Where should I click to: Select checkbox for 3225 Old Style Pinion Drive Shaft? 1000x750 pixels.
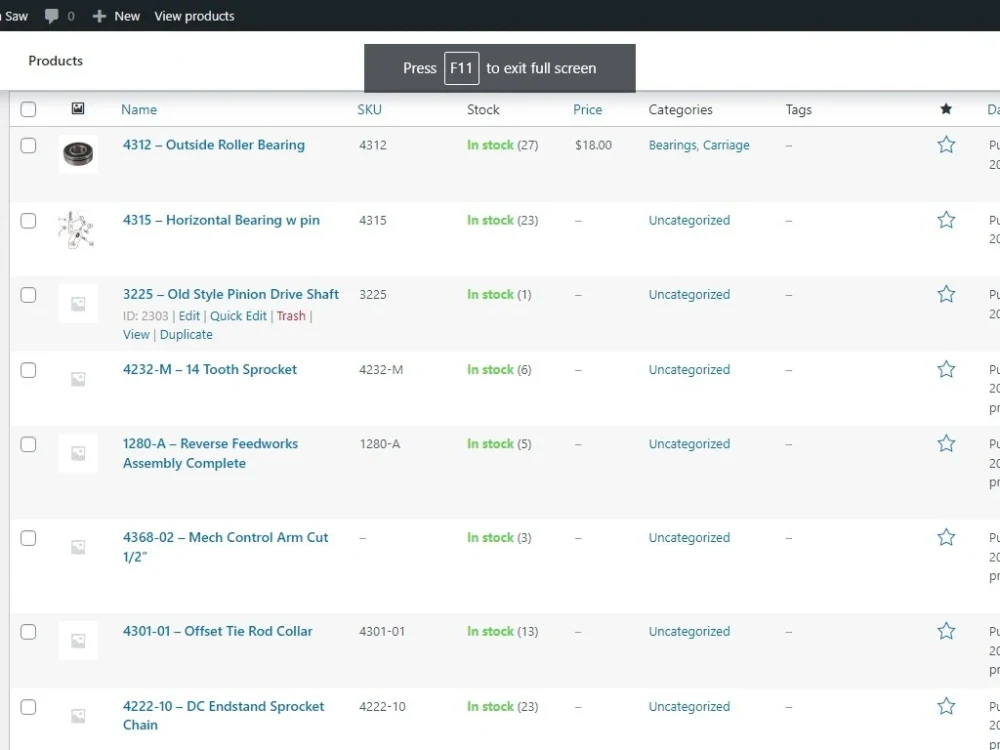(x=28, y=295)
